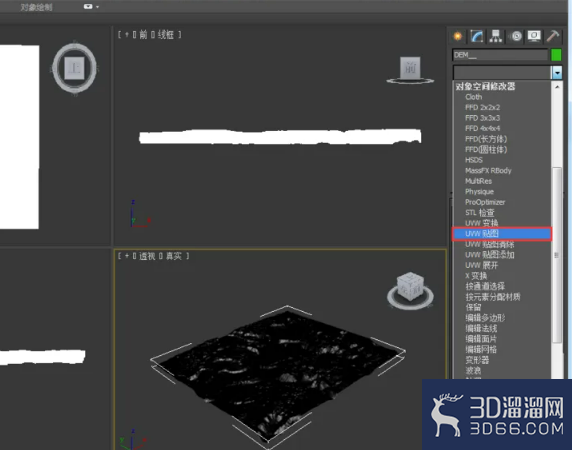Choose the MassFX RBody modifier
572x450 pixels.
pos(488,171)
